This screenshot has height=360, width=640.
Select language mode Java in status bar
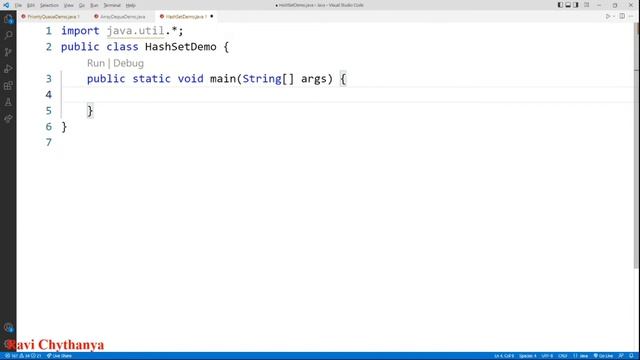[x=581, y=356]
